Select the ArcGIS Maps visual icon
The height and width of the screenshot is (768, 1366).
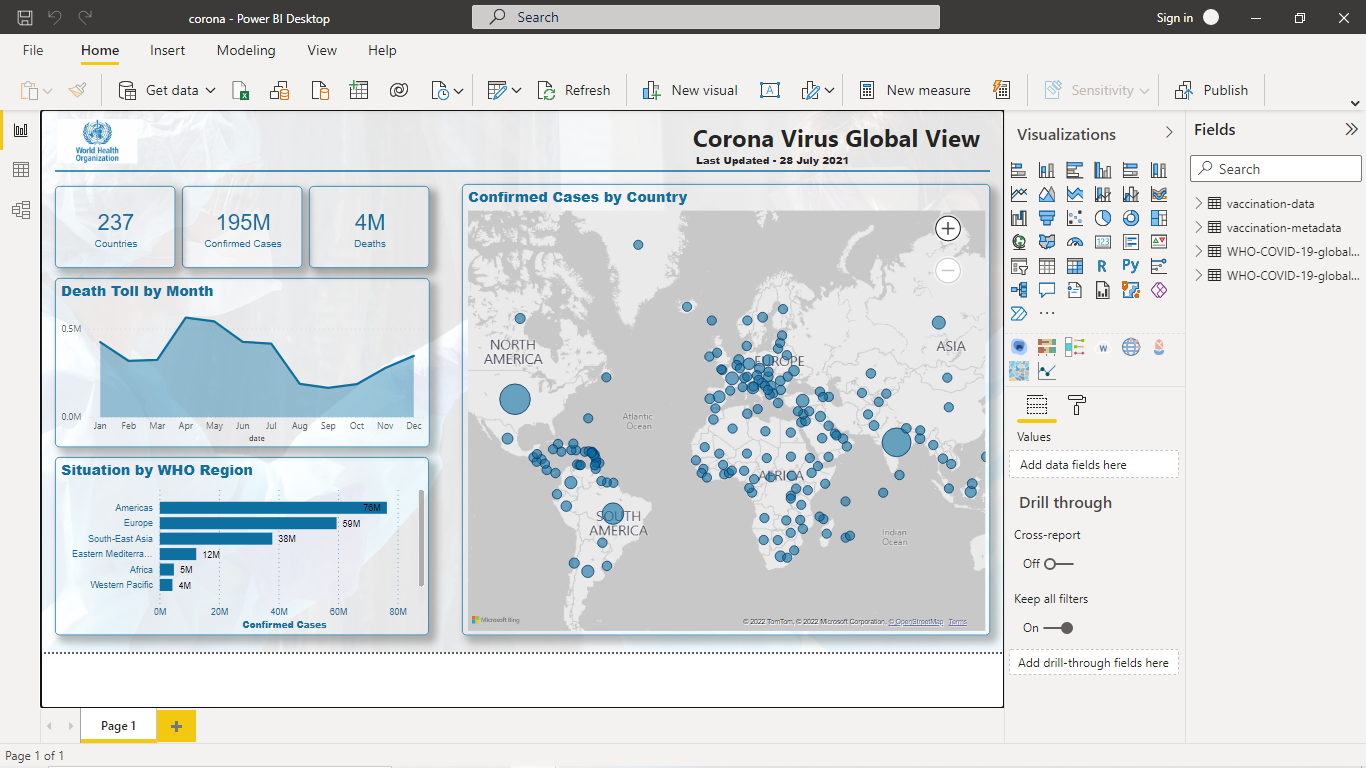tap(1131, 291)
